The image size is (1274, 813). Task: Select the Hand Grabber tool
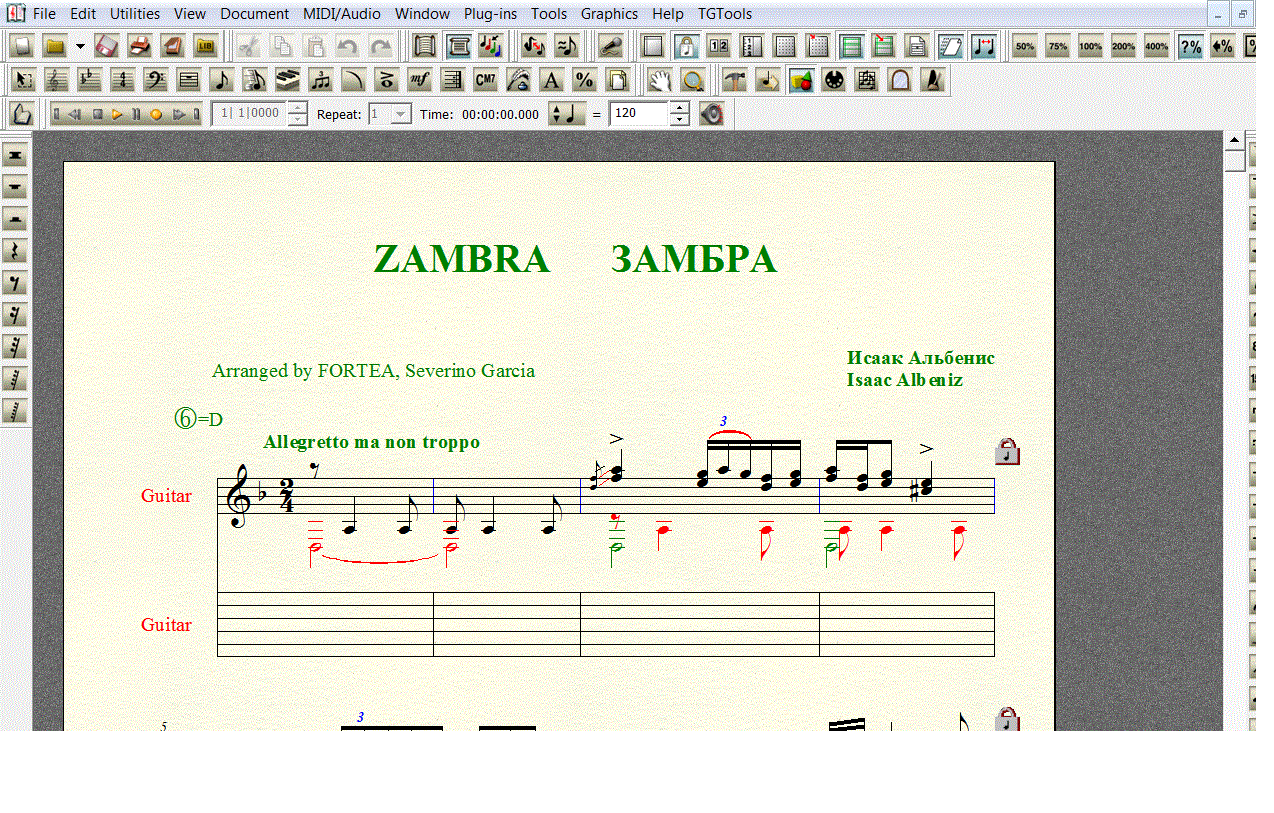pos(659,80)
